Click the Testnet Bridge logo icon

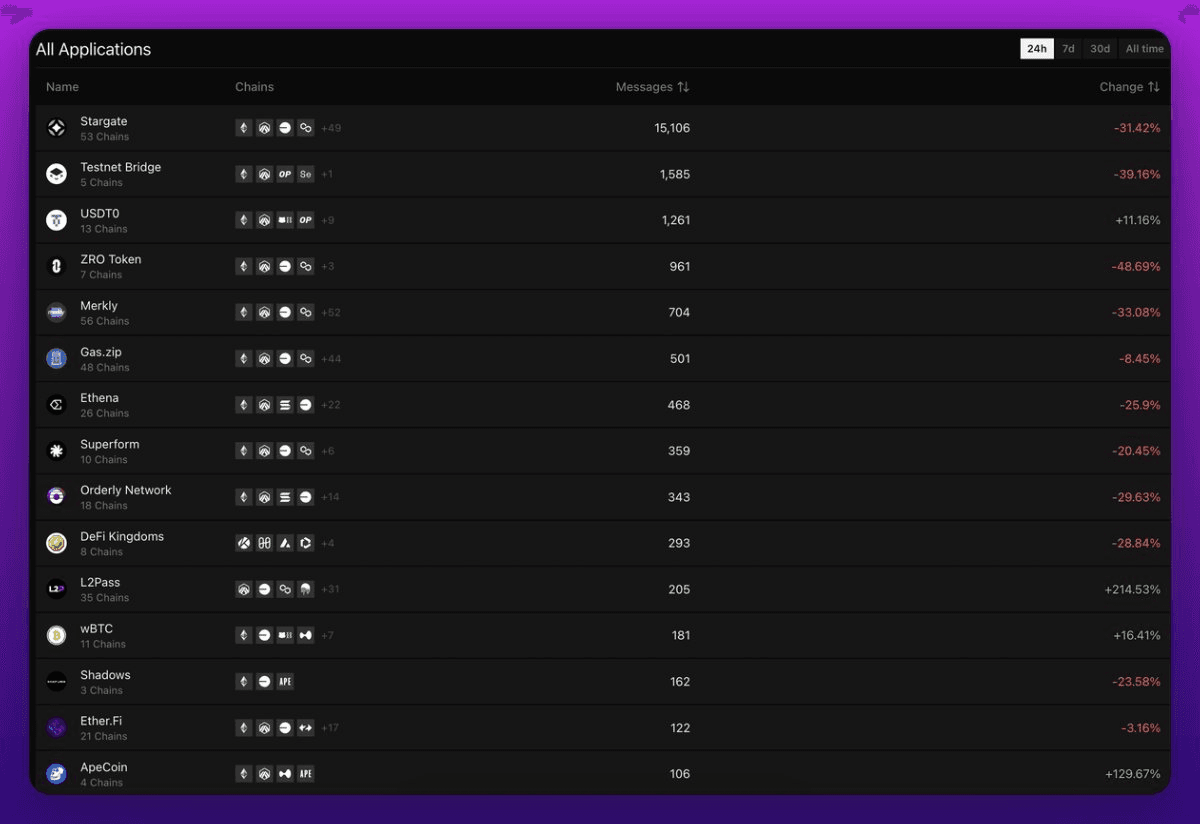56,174
